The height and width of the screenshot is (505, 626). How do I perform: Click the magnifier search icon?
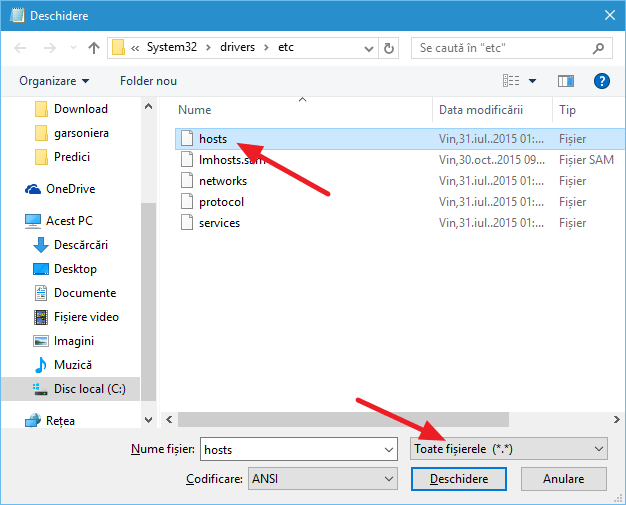pyautogui.click(x=598, y=48)
